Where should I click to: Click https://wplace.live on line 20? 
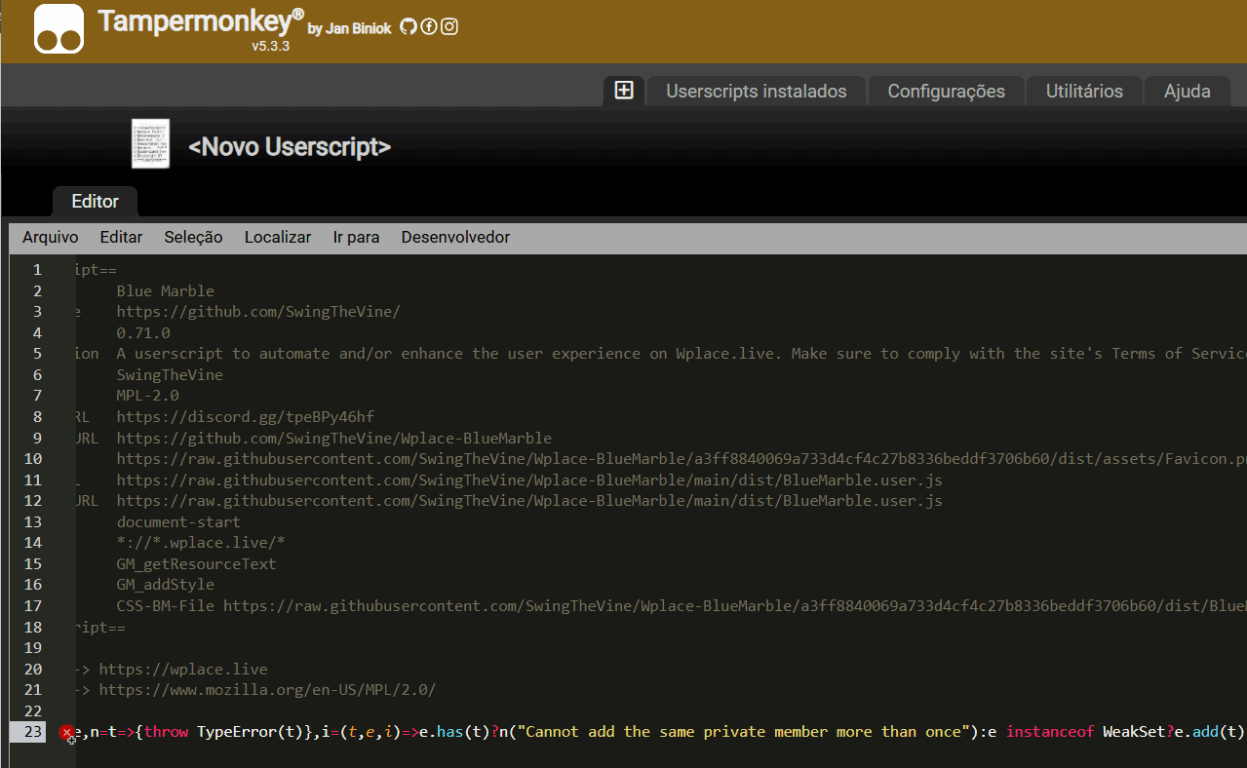tap(183, 669)
